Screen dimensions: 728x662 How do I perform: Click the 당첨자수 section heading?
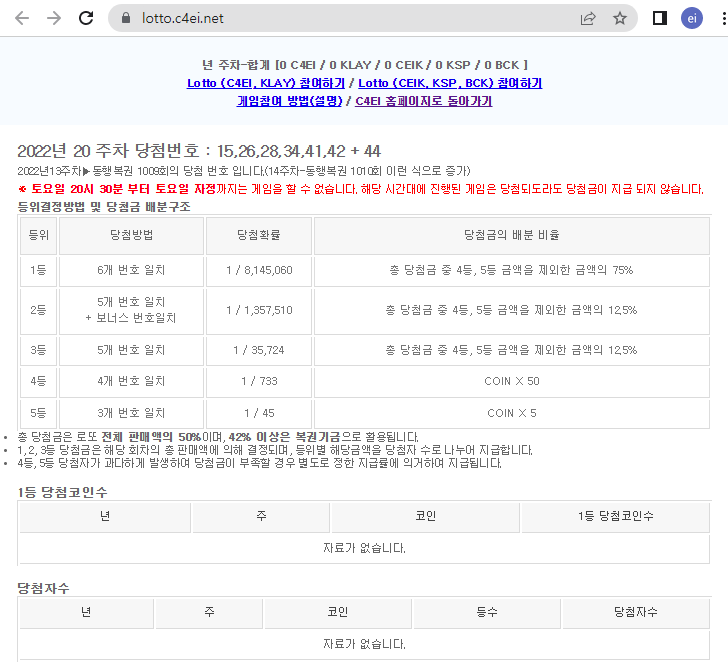pos(43,589)
